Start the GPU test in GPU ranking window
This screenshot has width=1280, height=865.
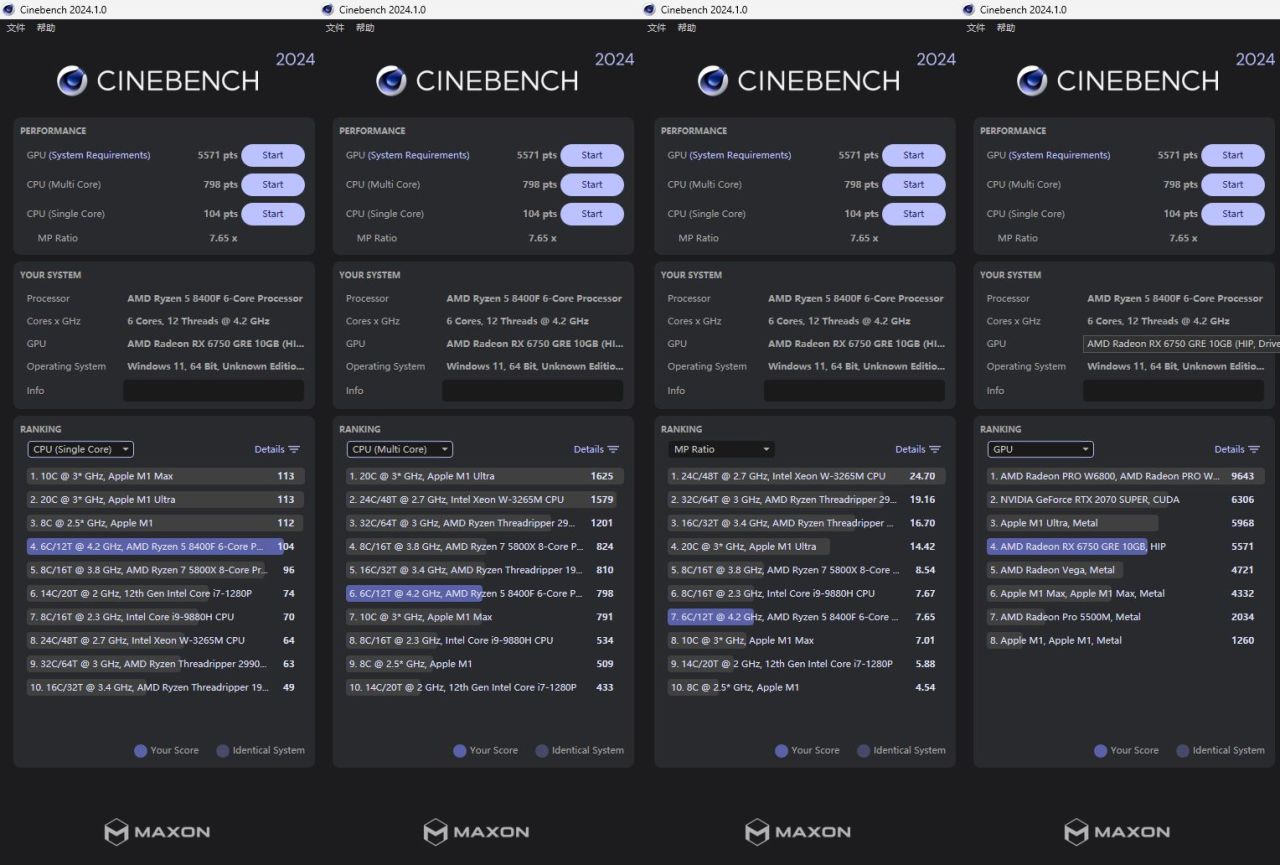pyautogui.click(x=1233, y=156)
